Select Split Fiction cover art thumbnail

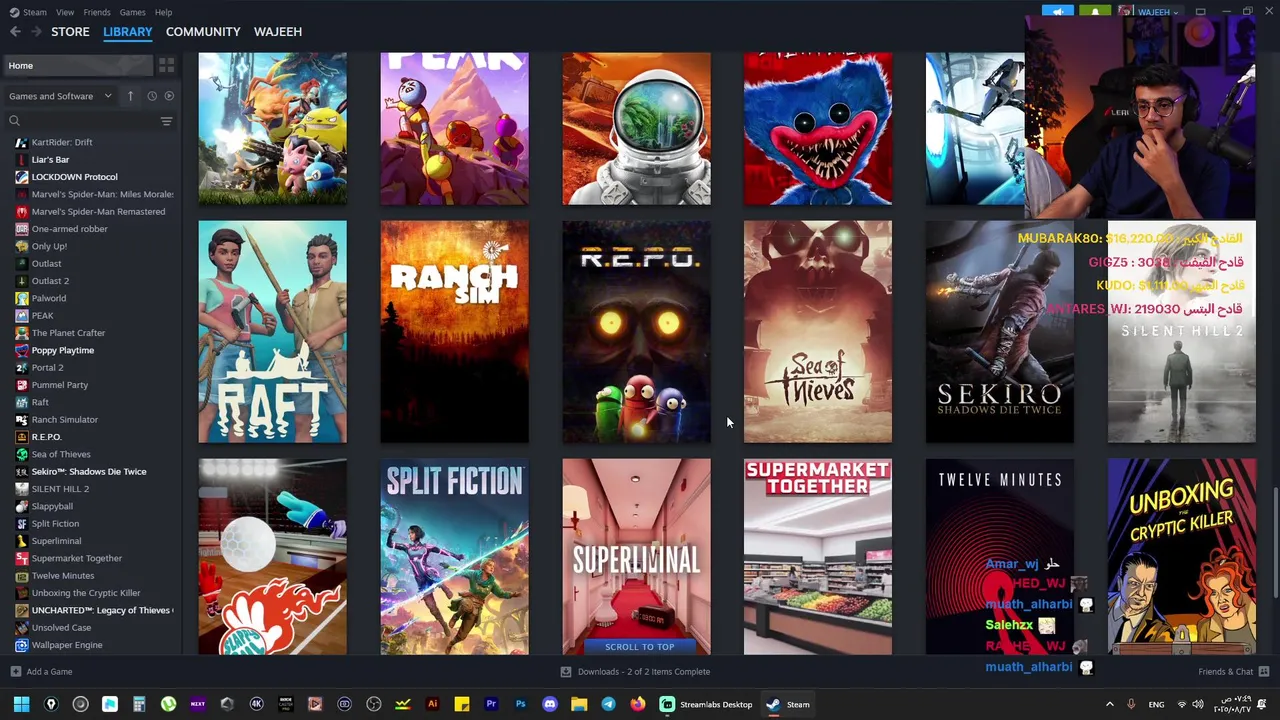click(x=455, y=557)
